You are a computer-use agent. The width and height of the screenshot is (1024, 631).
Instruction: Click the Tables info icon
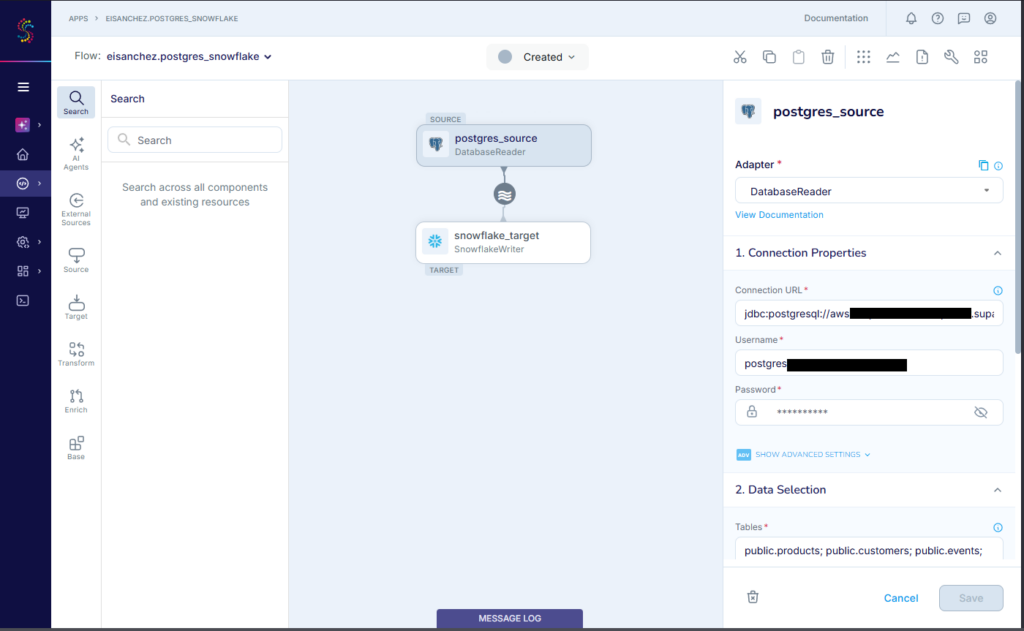coord(998,527)
